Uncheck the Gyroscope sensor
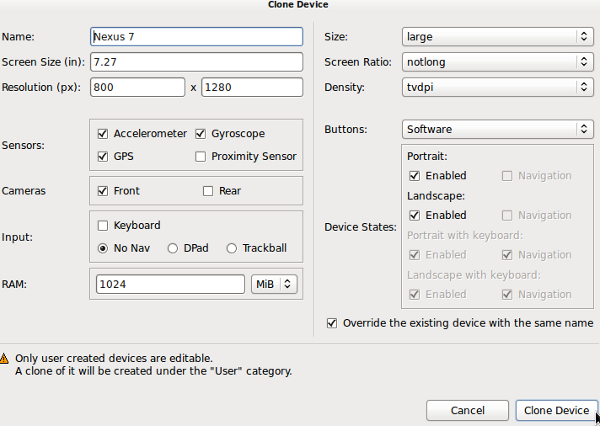600x426 pixels. (201, 133)
